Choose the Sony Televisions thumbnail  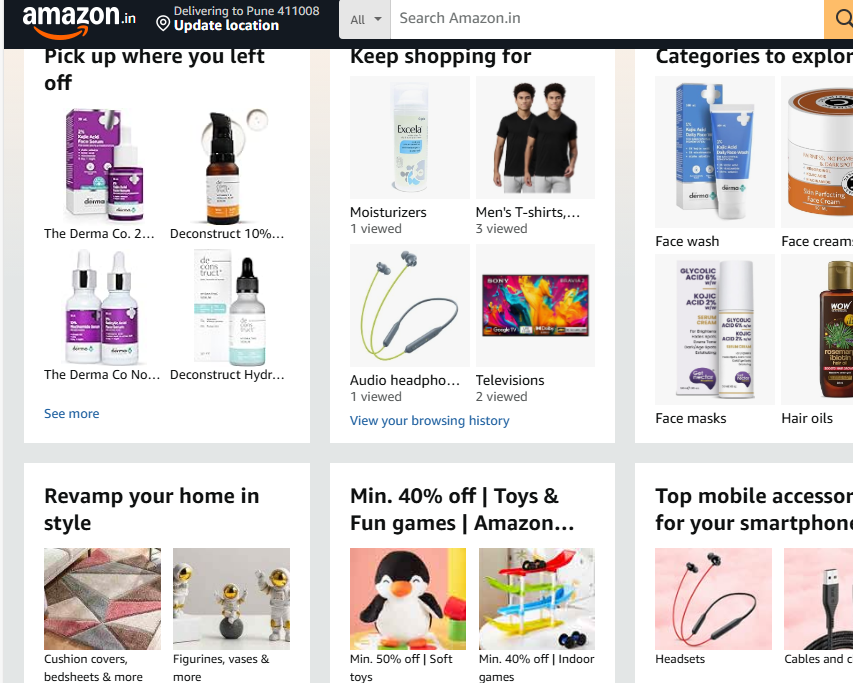click(x=535, y=306)
